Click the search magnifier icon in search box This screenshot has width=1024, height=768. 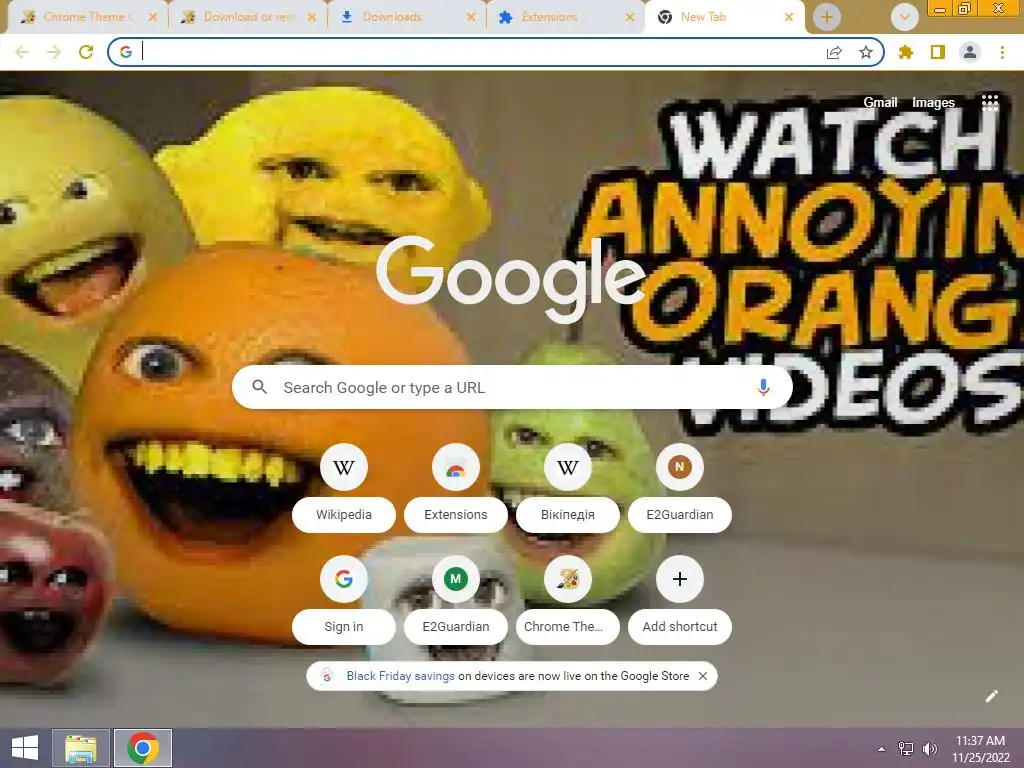pos(259,387)
